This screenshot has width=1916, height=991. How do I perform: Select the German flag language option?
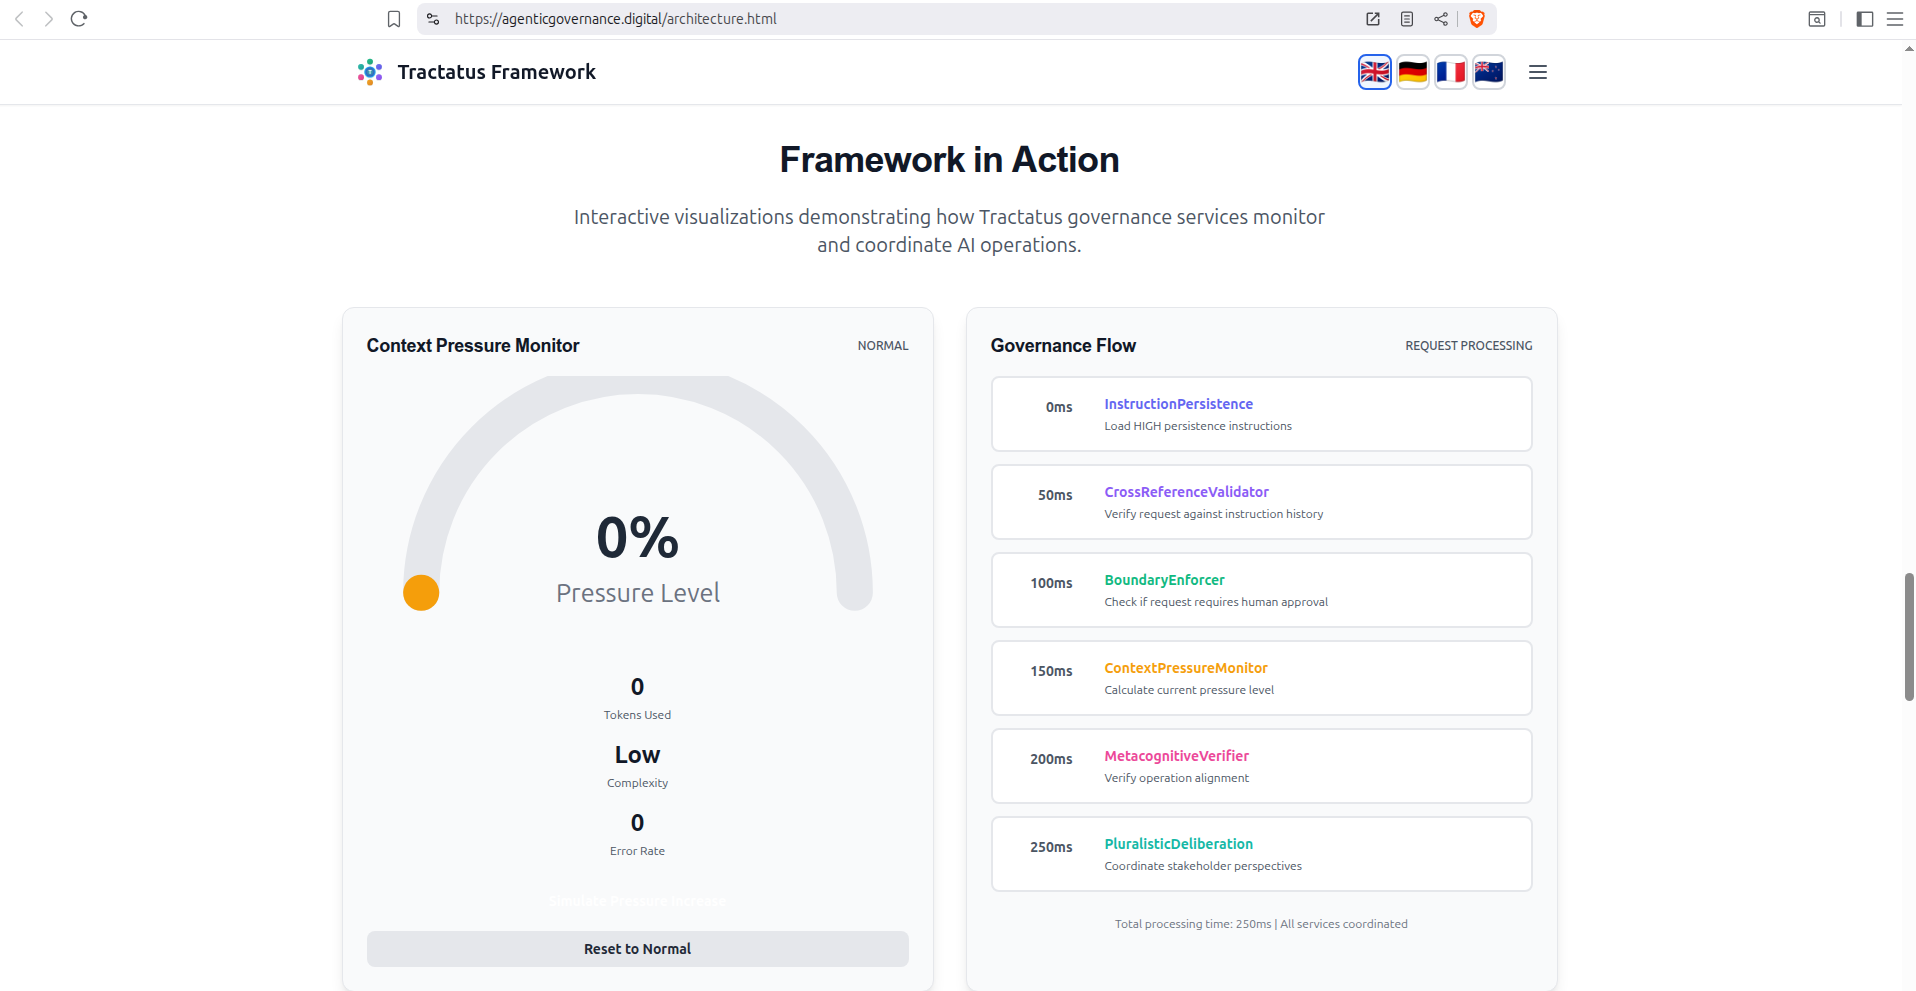pos(1412,72)
